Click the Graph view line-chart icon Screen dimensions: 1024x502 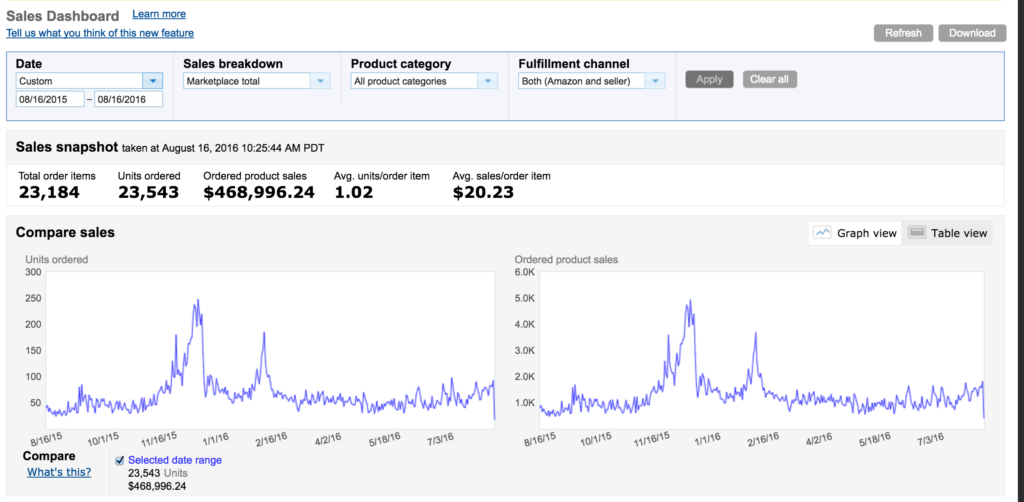[x=823, y=233]
